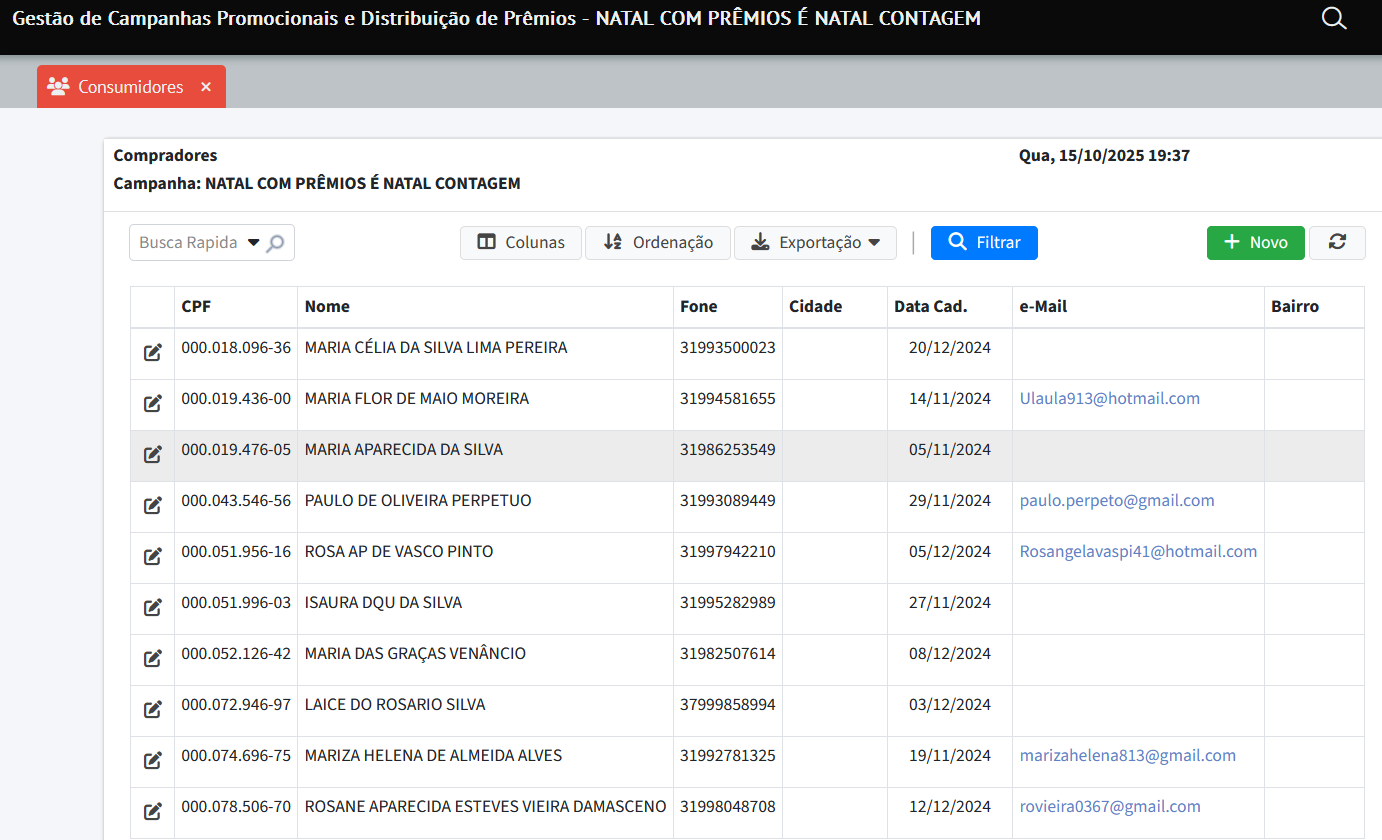Open the Colunas column chooser
The image size is (1382, 840).
point(521,243)
